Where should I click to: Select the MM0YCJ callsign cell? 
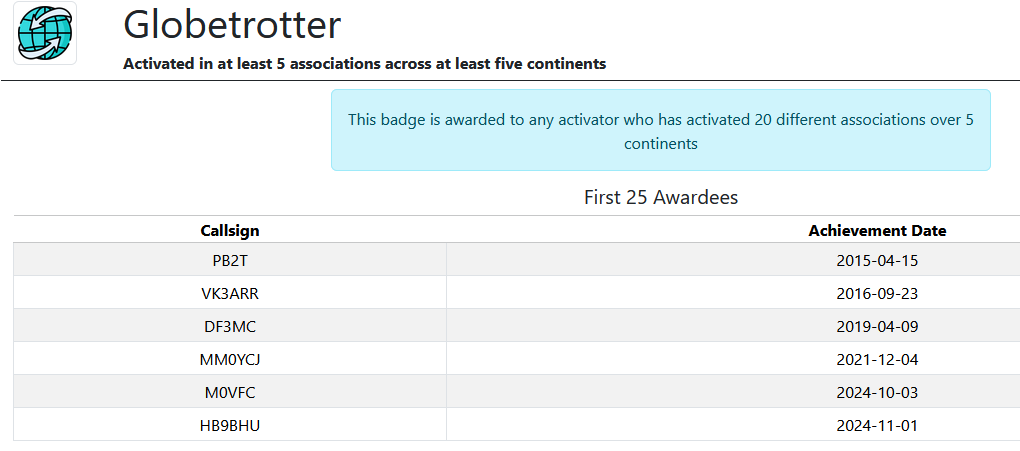coord(230,360)
